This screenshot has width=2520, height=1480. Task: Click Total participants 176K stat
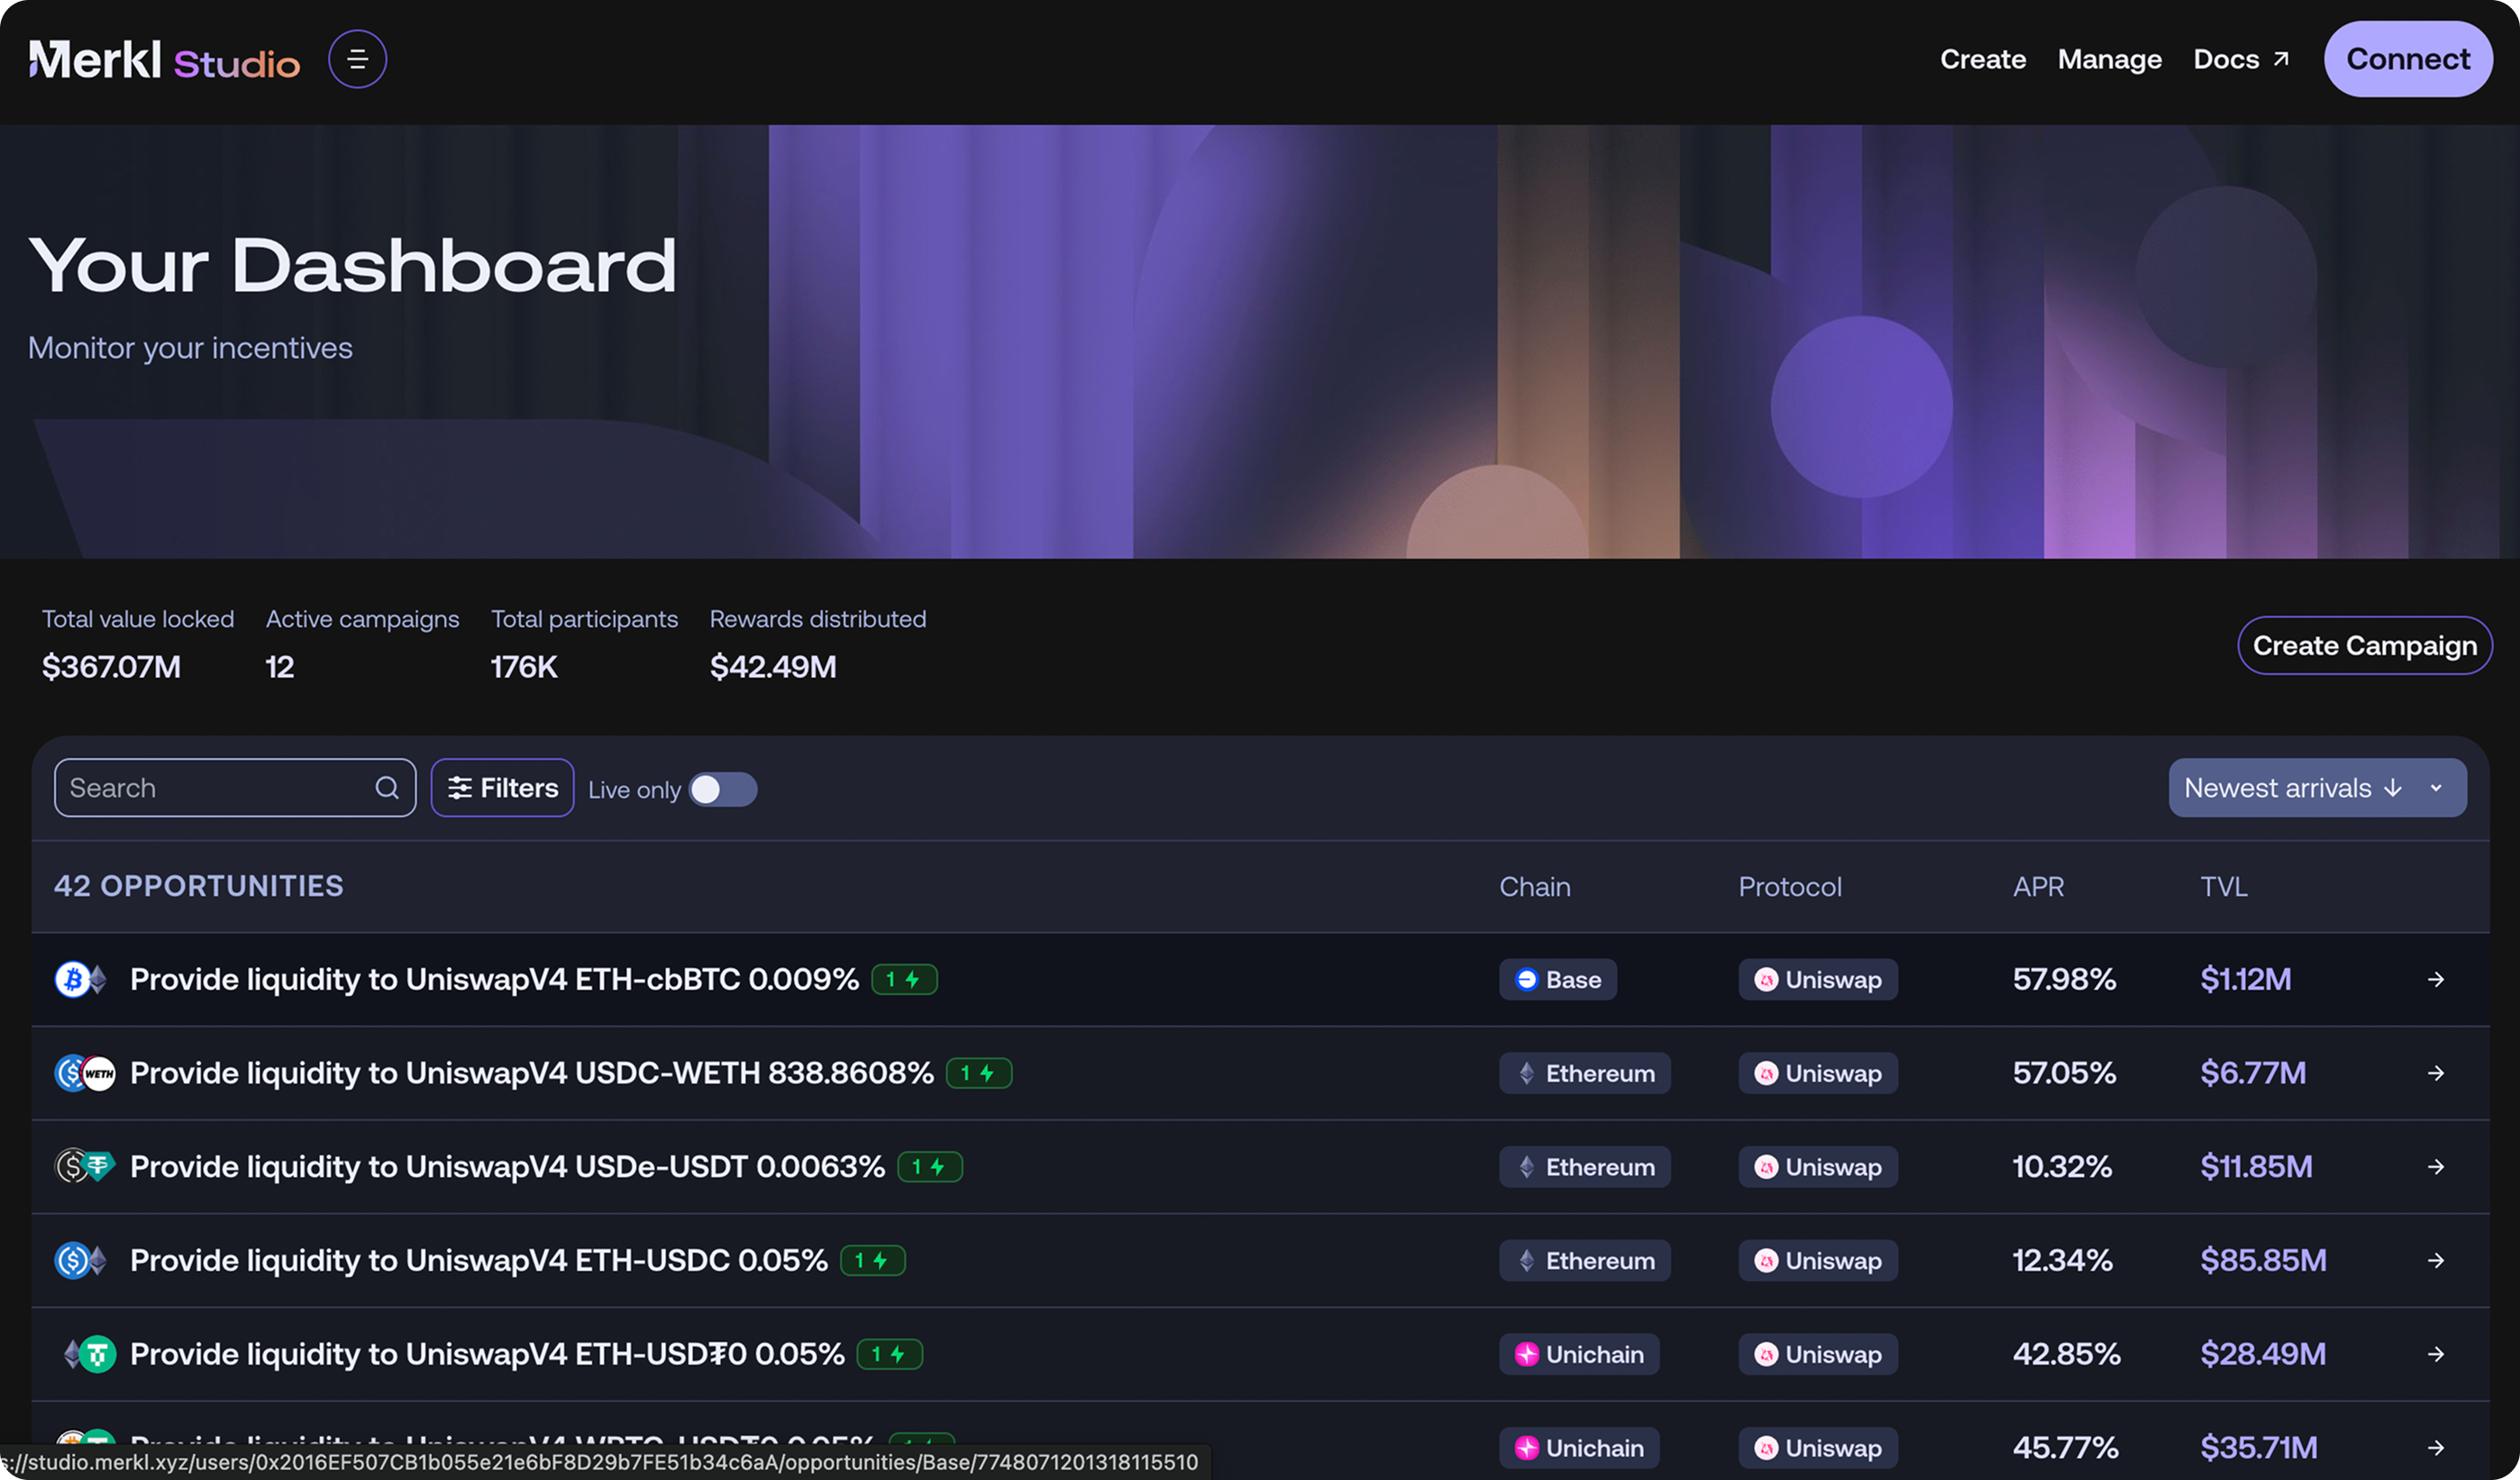[584, 644]
